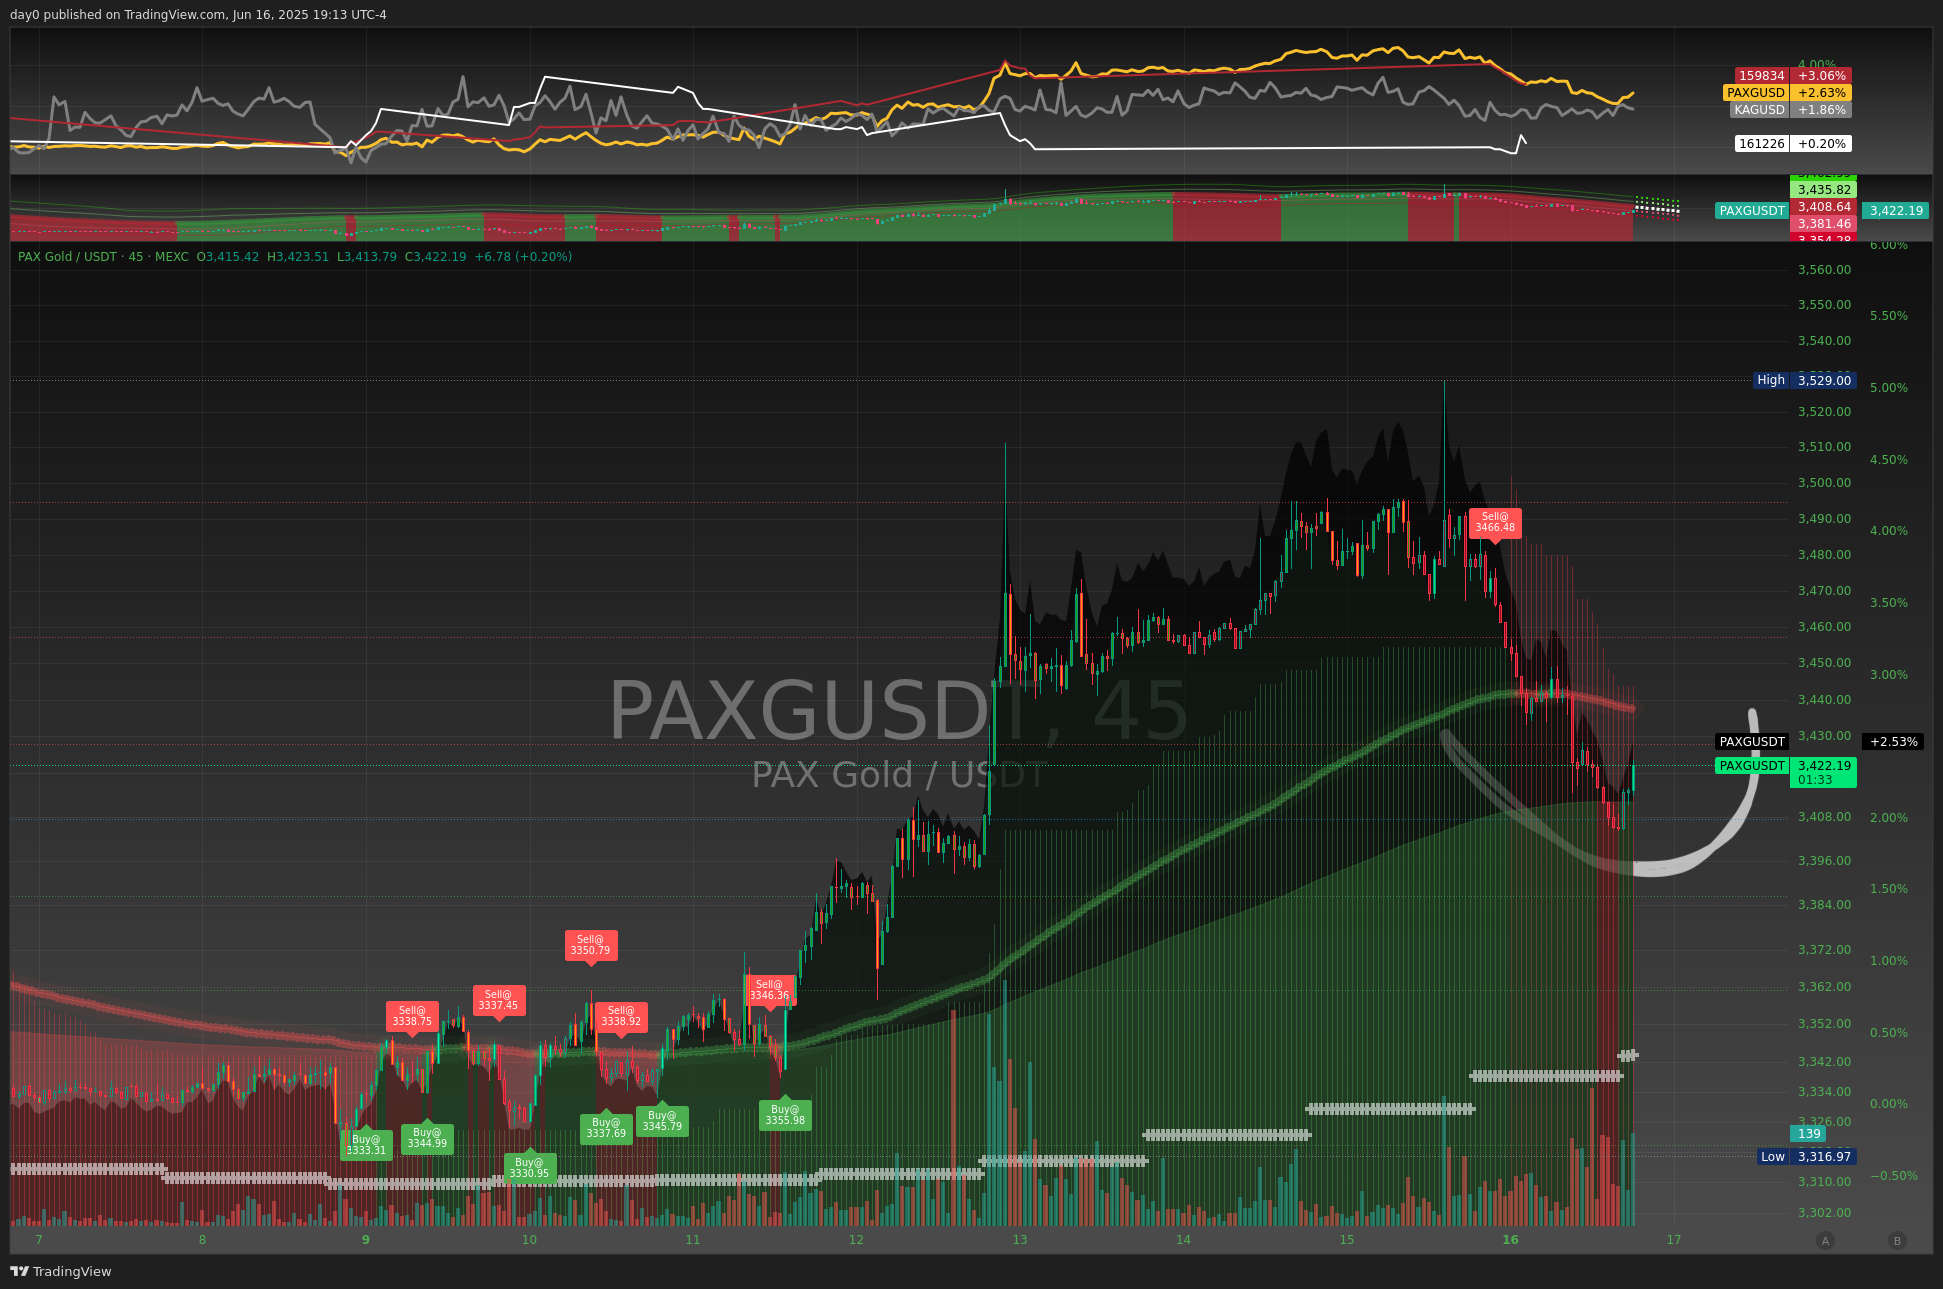Select the Sell@ 3350.79 signal marker
This screenshot has height=1289, width=1943.
pyautogui.click(x=591, y=945)
